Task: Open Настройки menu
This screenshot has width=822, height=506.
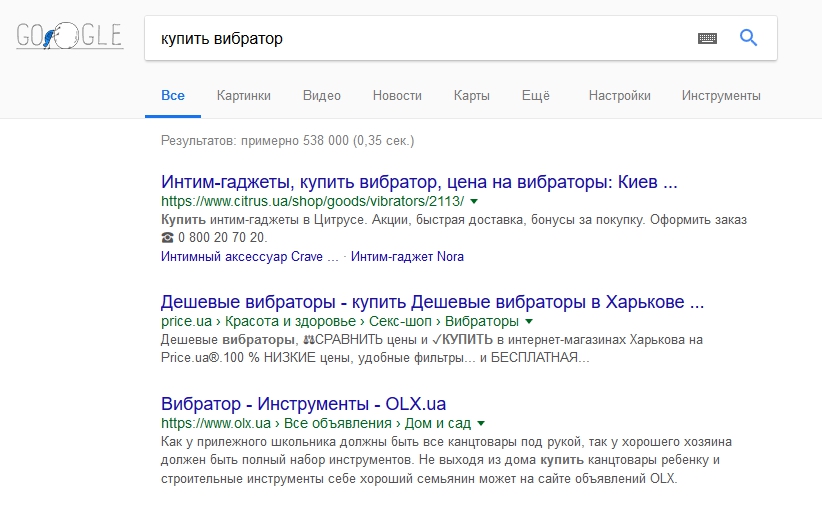Action: coord(620,95)
